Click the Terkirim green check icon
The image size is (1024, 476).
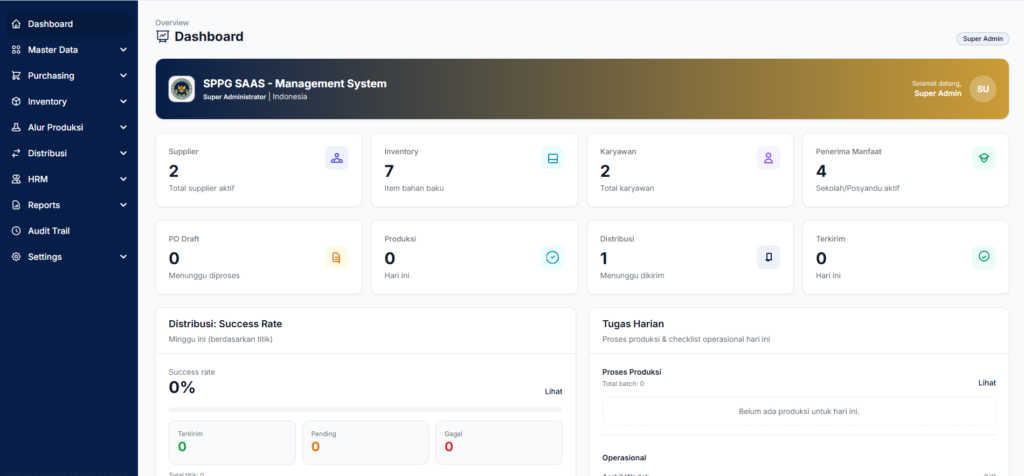984,257
